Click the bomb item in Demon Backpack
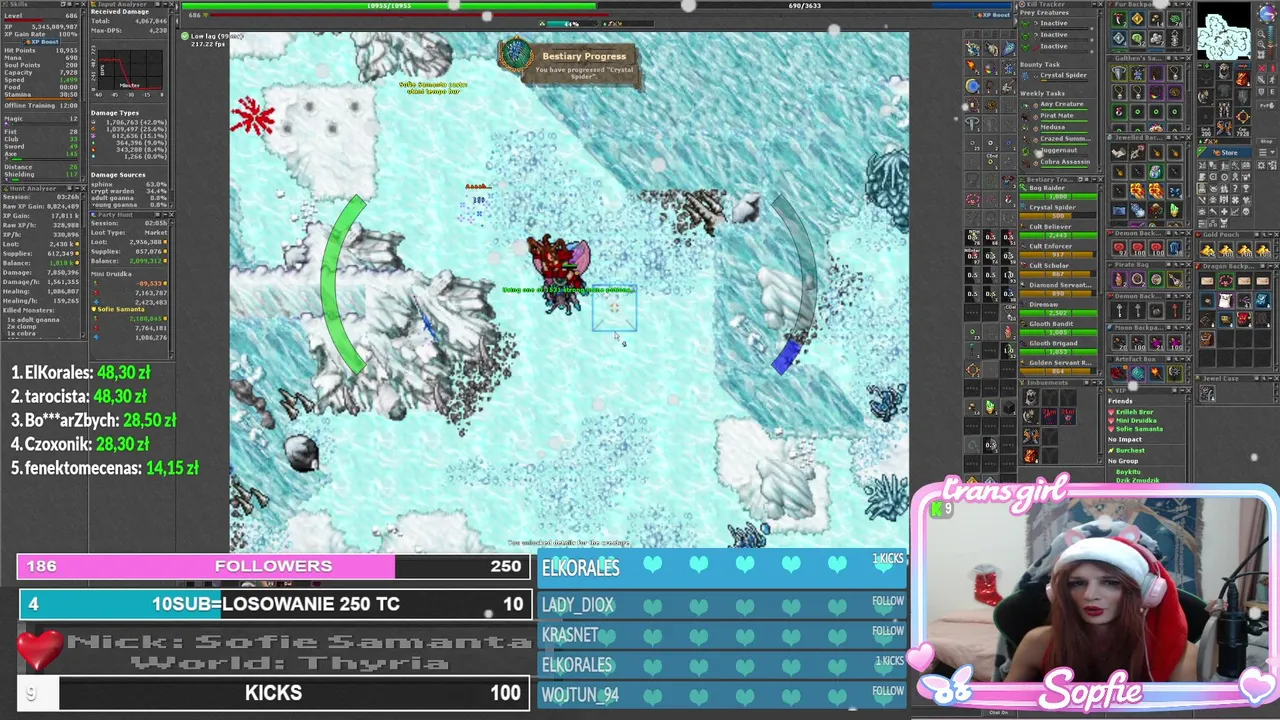This screenshot has width=1280, height=720. [x=1155, y=310]
